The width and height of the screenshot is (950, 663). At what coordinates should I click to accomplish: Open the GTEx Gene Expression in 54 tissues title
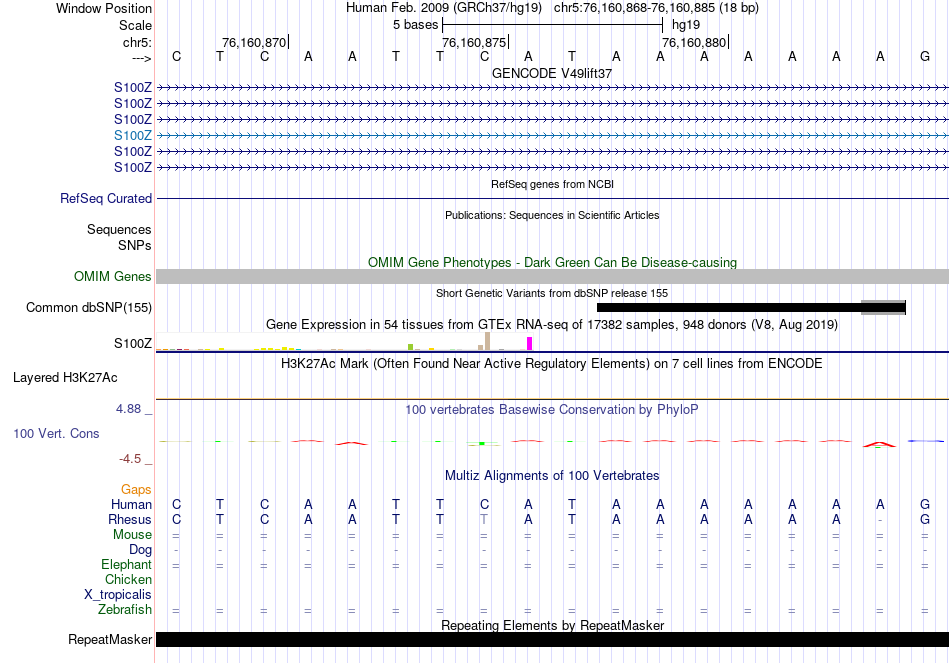[552, 325]
